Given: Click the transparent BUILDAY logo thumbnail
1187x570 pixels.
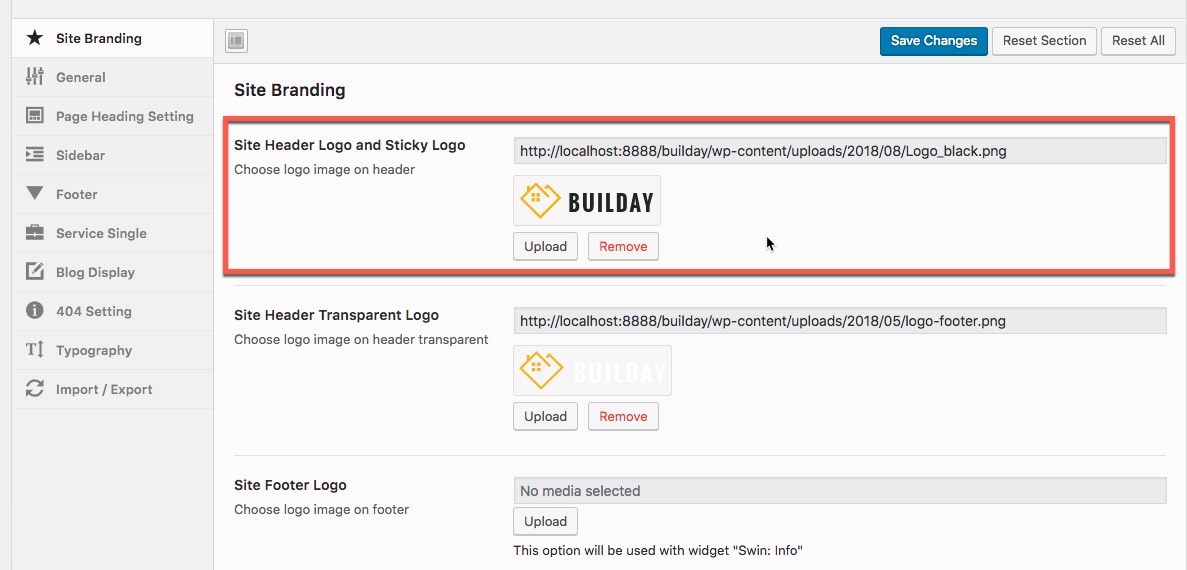Looking at the screenshot, I should [x=592, y=370].
